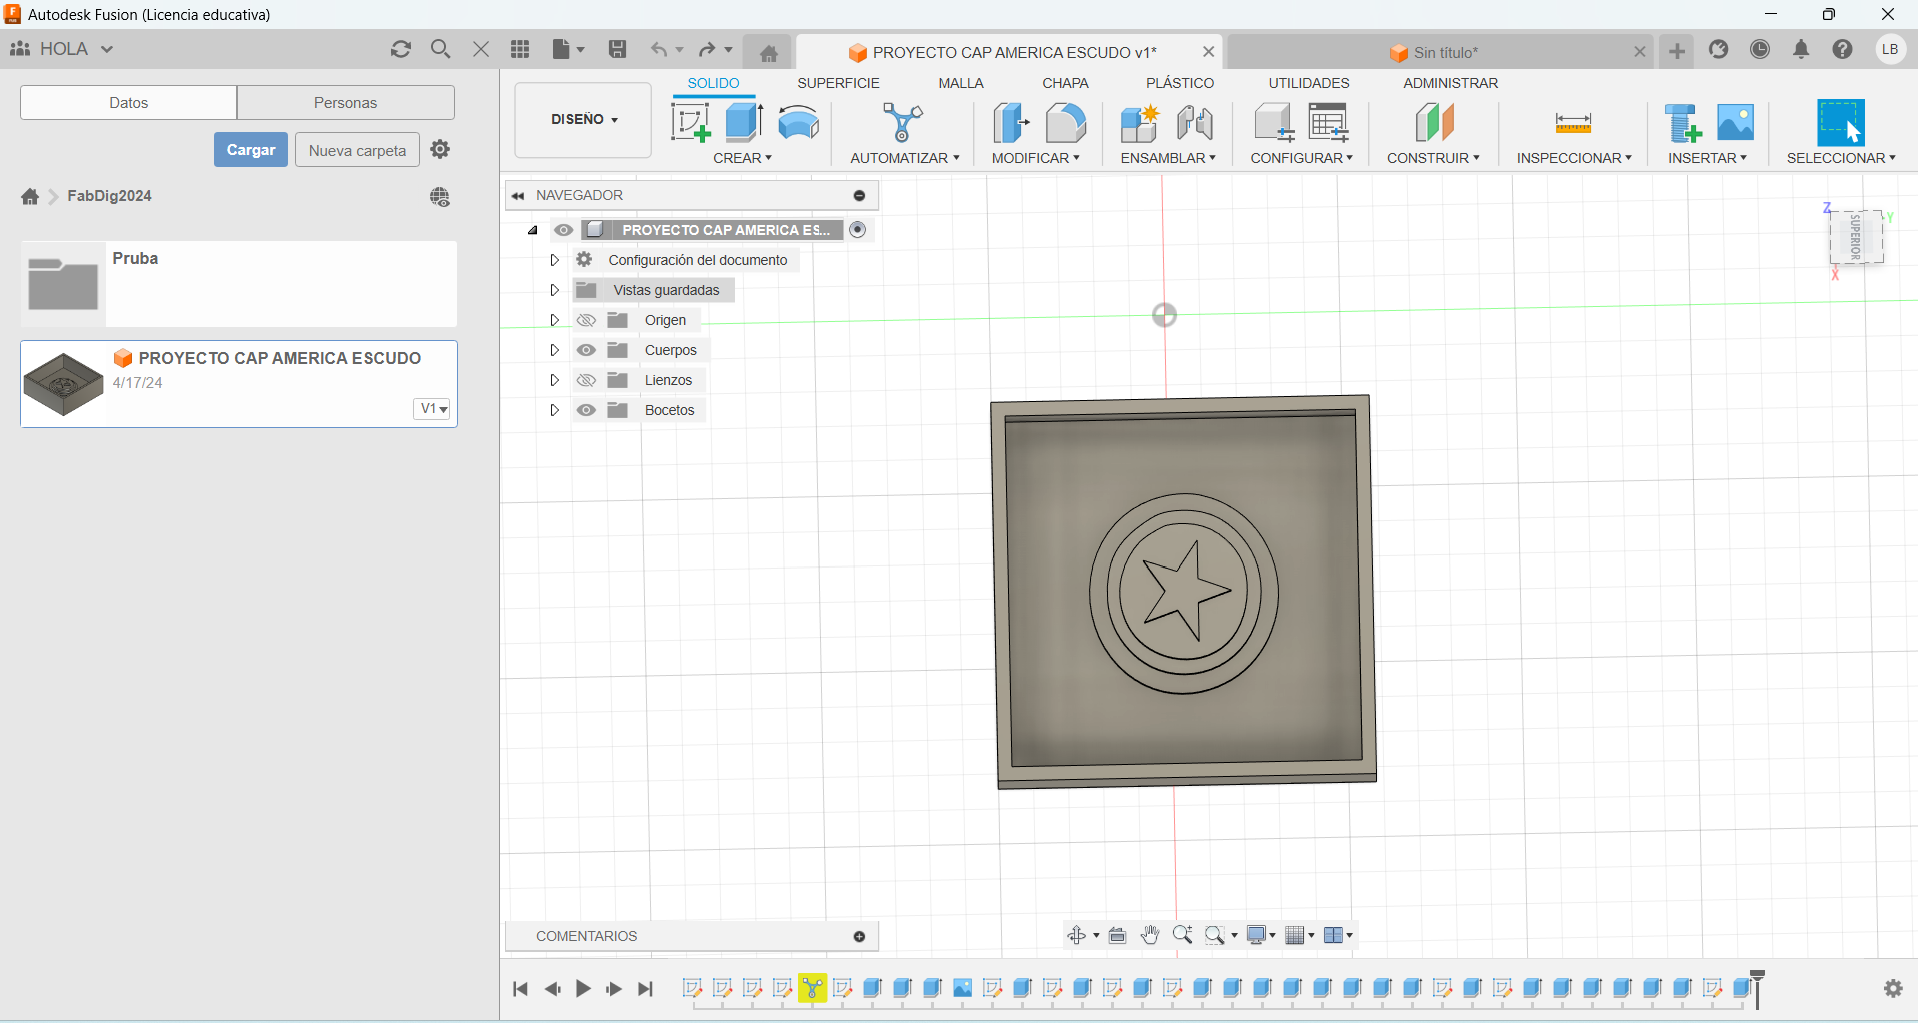Activate the Select tool icon

[x=1841, y=123]
